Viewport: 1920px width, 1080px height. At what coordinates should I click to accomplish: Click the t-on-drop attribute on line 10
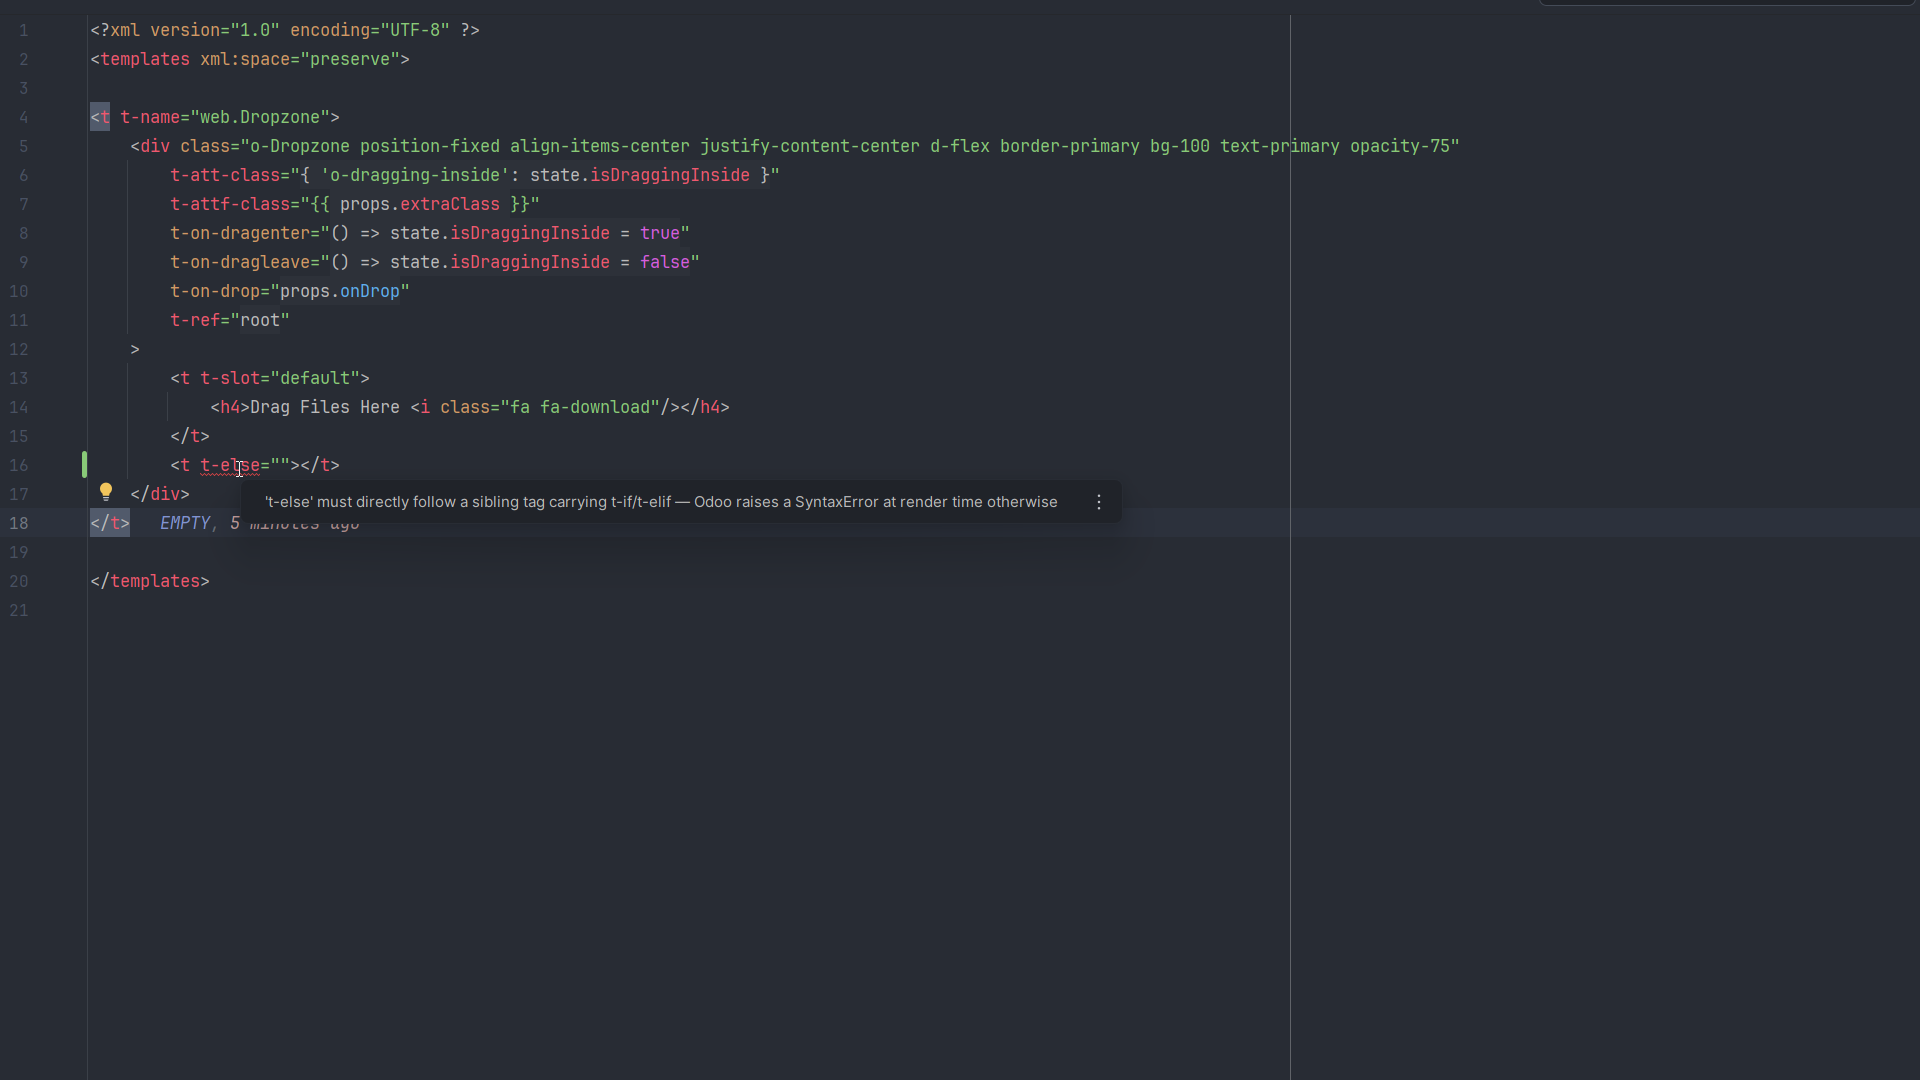tap(290, 291)
